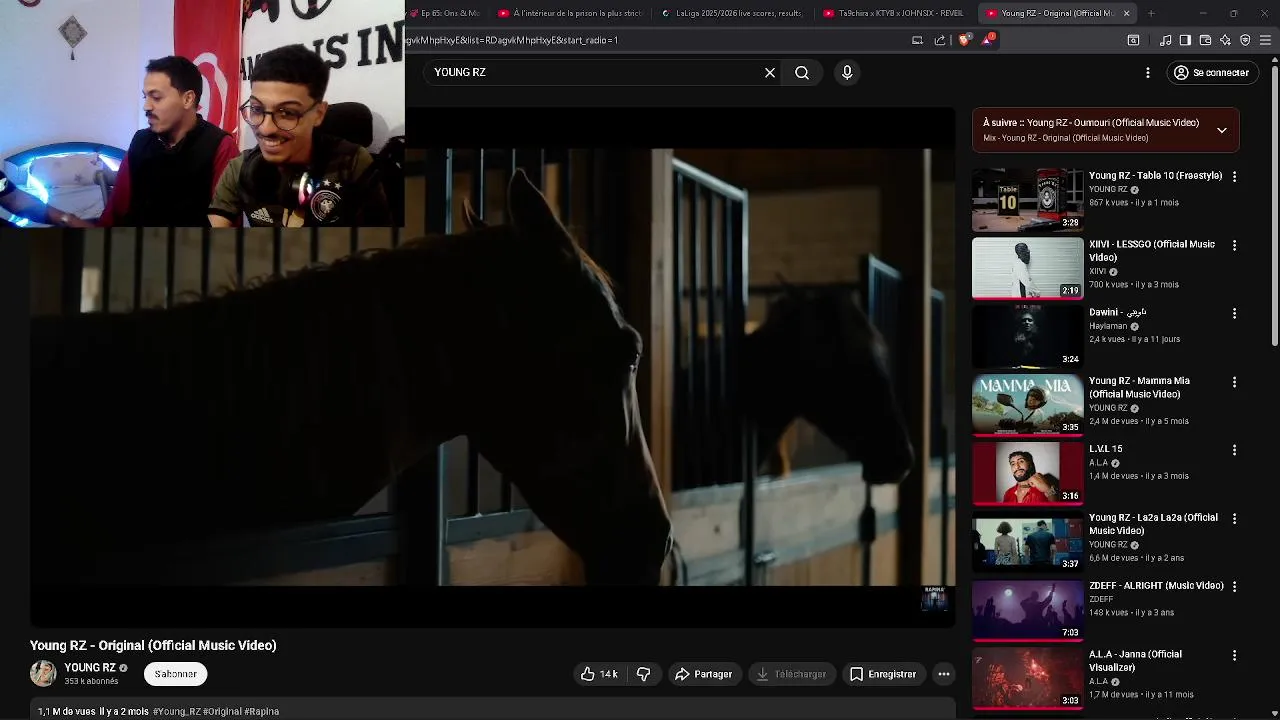Click the Se connecter sign-in button
1280x720 pixels.
tap(1211, 73)
